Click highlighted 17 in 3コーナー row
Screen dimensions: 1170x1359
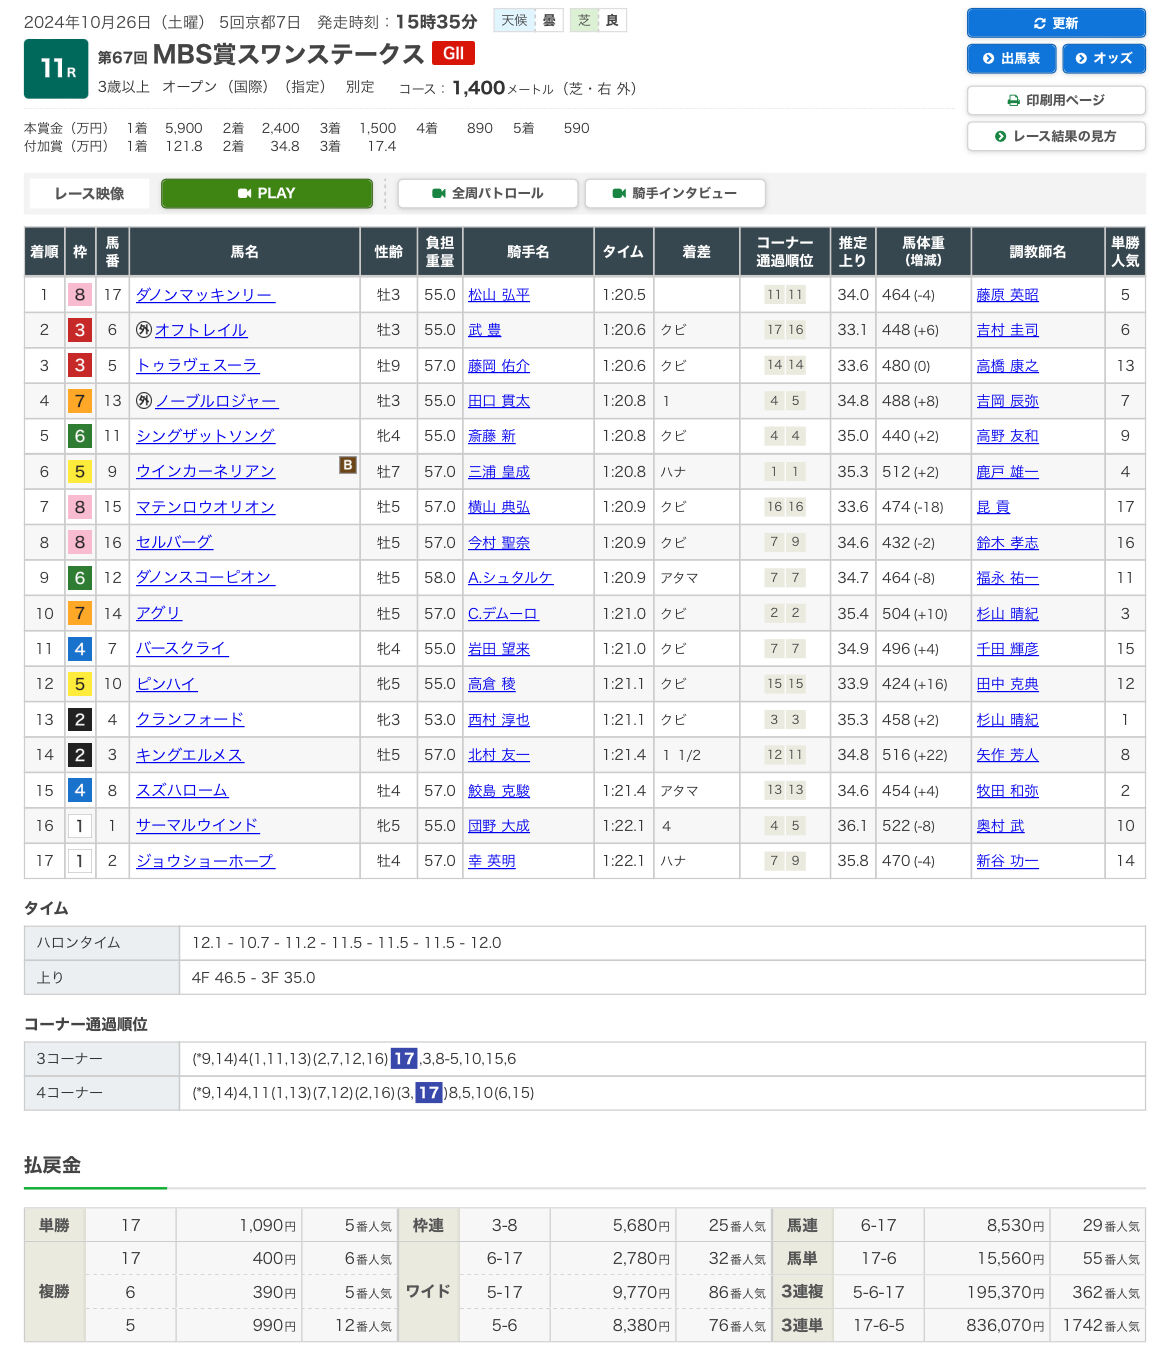(x=404, y=1059)
